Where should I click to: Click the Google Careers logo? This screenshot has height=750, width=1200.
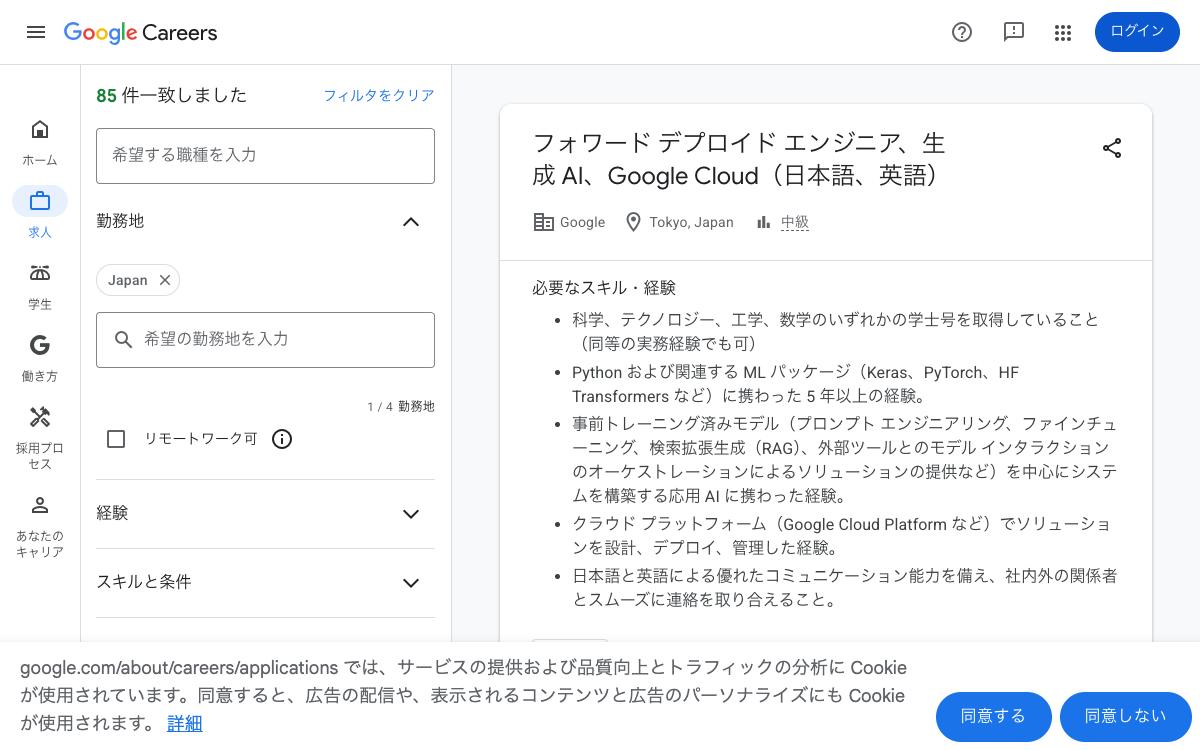140,32
